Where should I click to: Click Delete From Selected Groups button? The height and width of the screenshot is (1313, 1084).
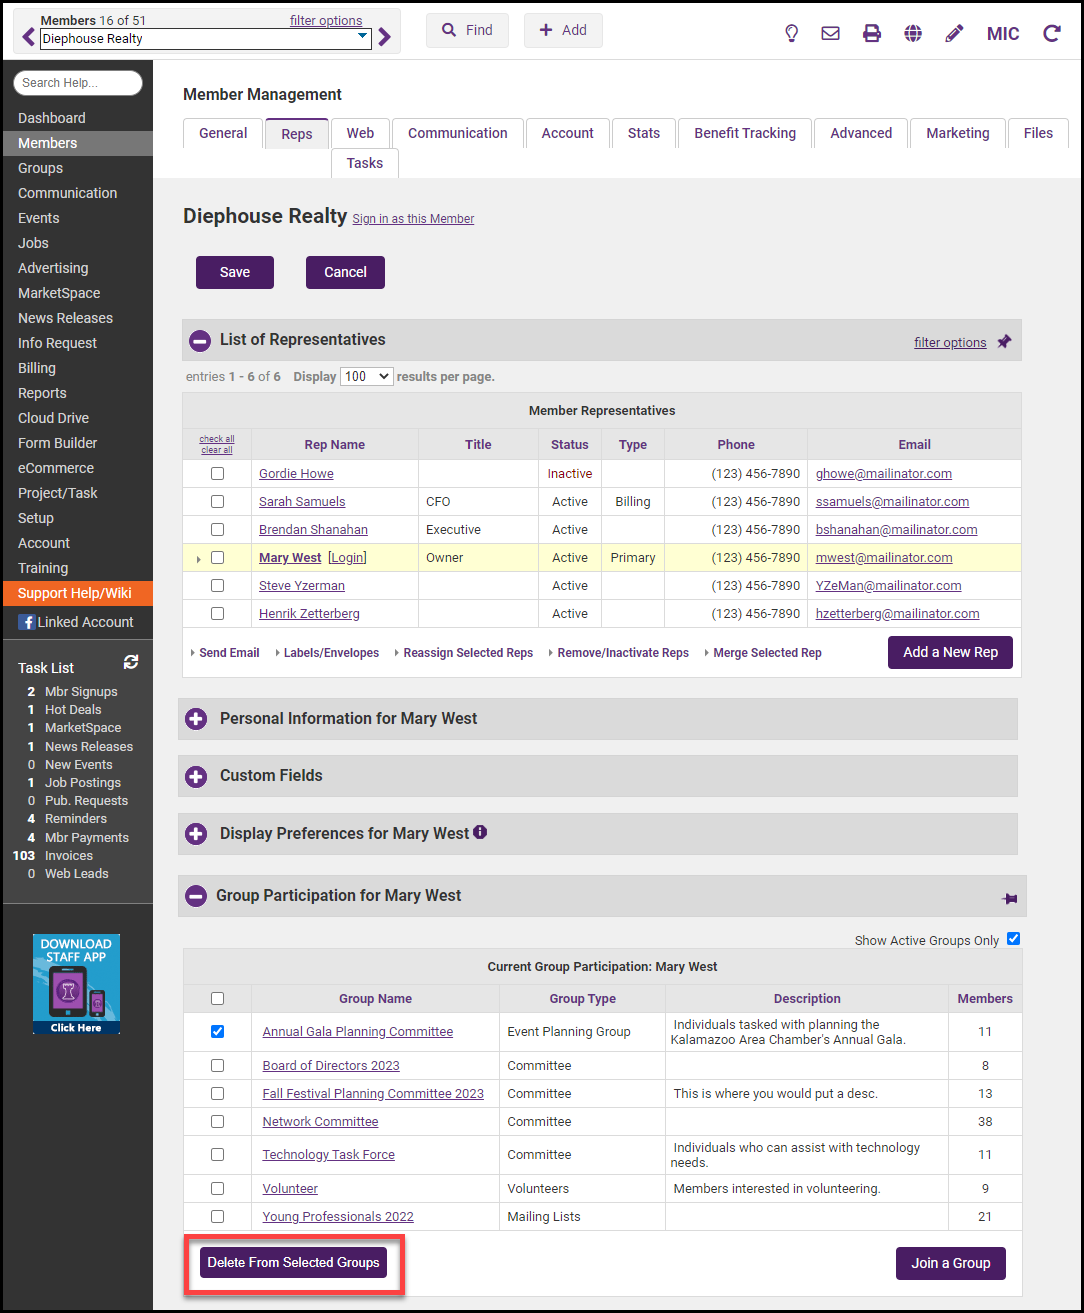click(x=293, y=1263)
